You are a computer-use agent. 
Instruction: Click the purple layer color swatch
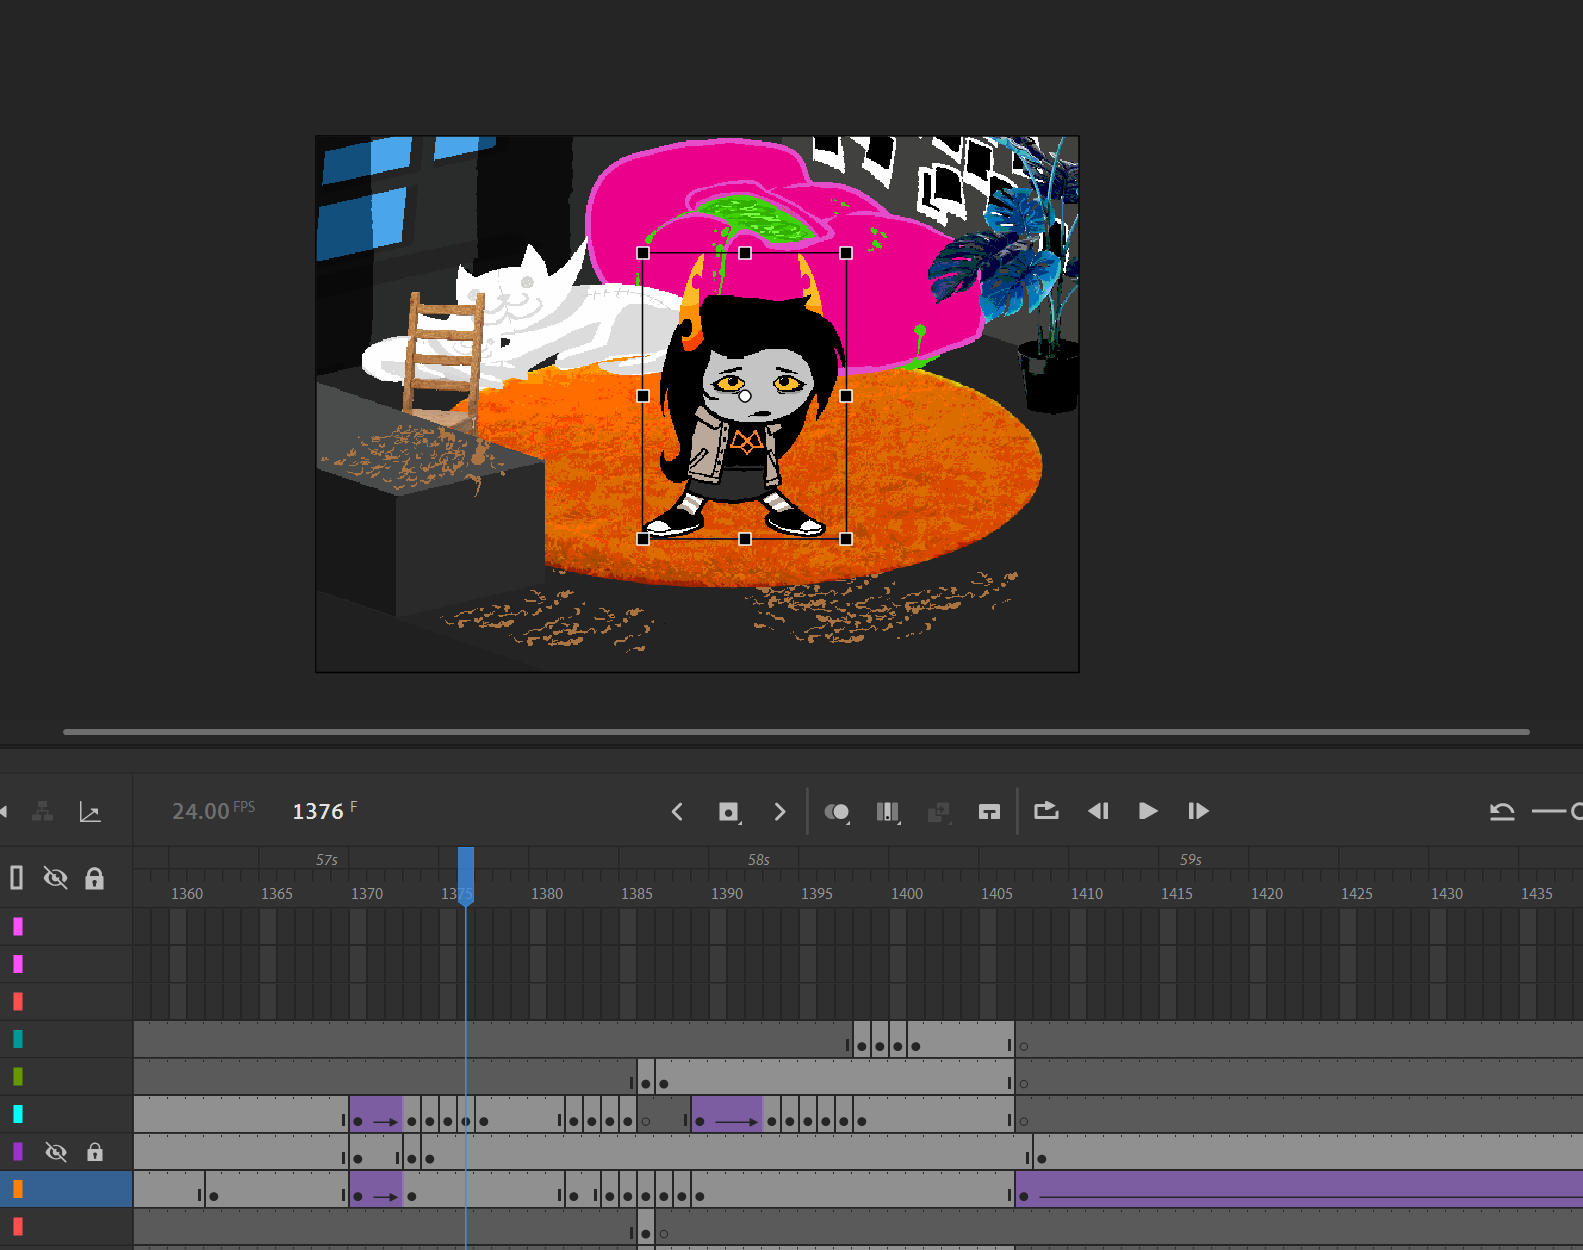[x=18, y=1152]
